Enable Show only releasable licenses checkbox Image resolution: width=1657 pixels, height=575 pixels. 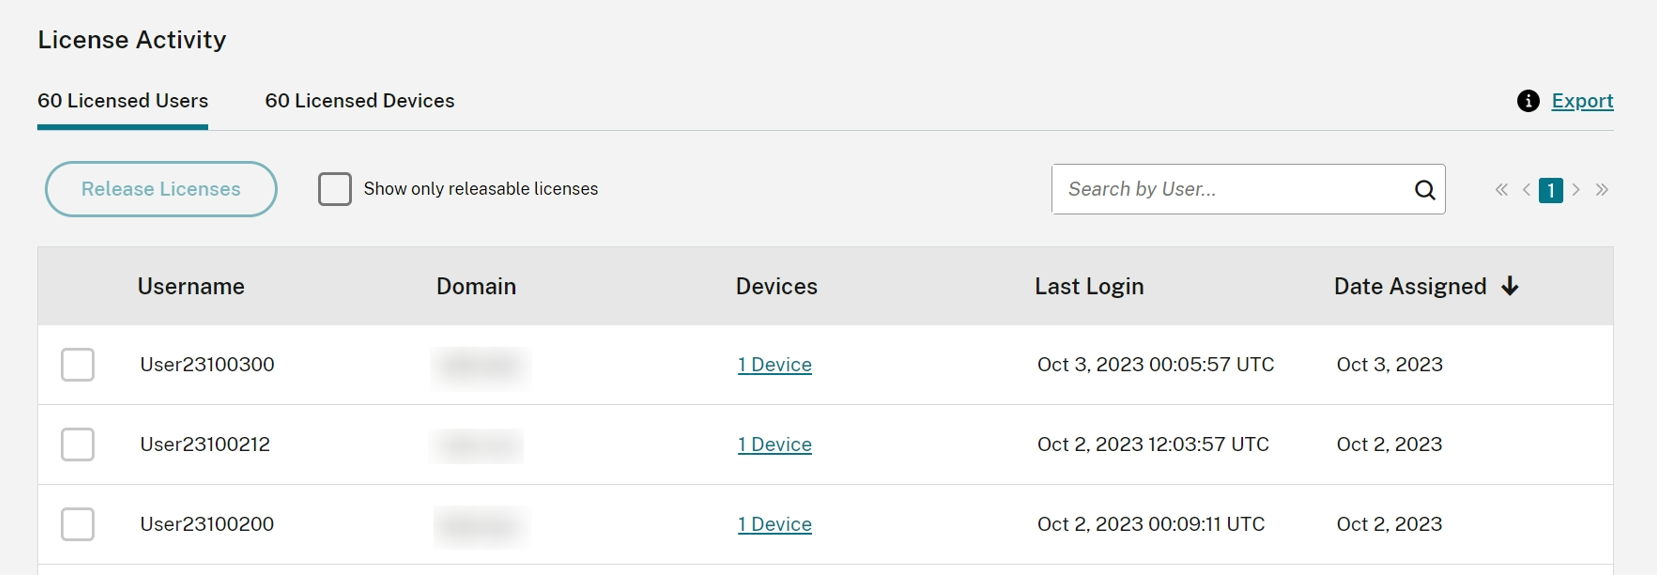pos(335,189)
